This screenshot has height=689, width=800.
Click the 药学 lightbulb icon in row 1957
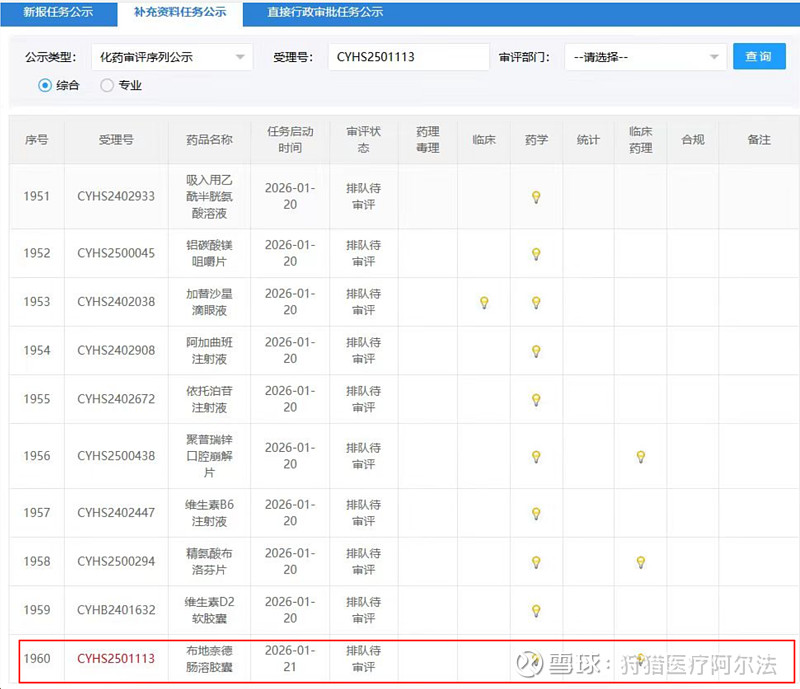pyautogui.click(x=536, y=513)
